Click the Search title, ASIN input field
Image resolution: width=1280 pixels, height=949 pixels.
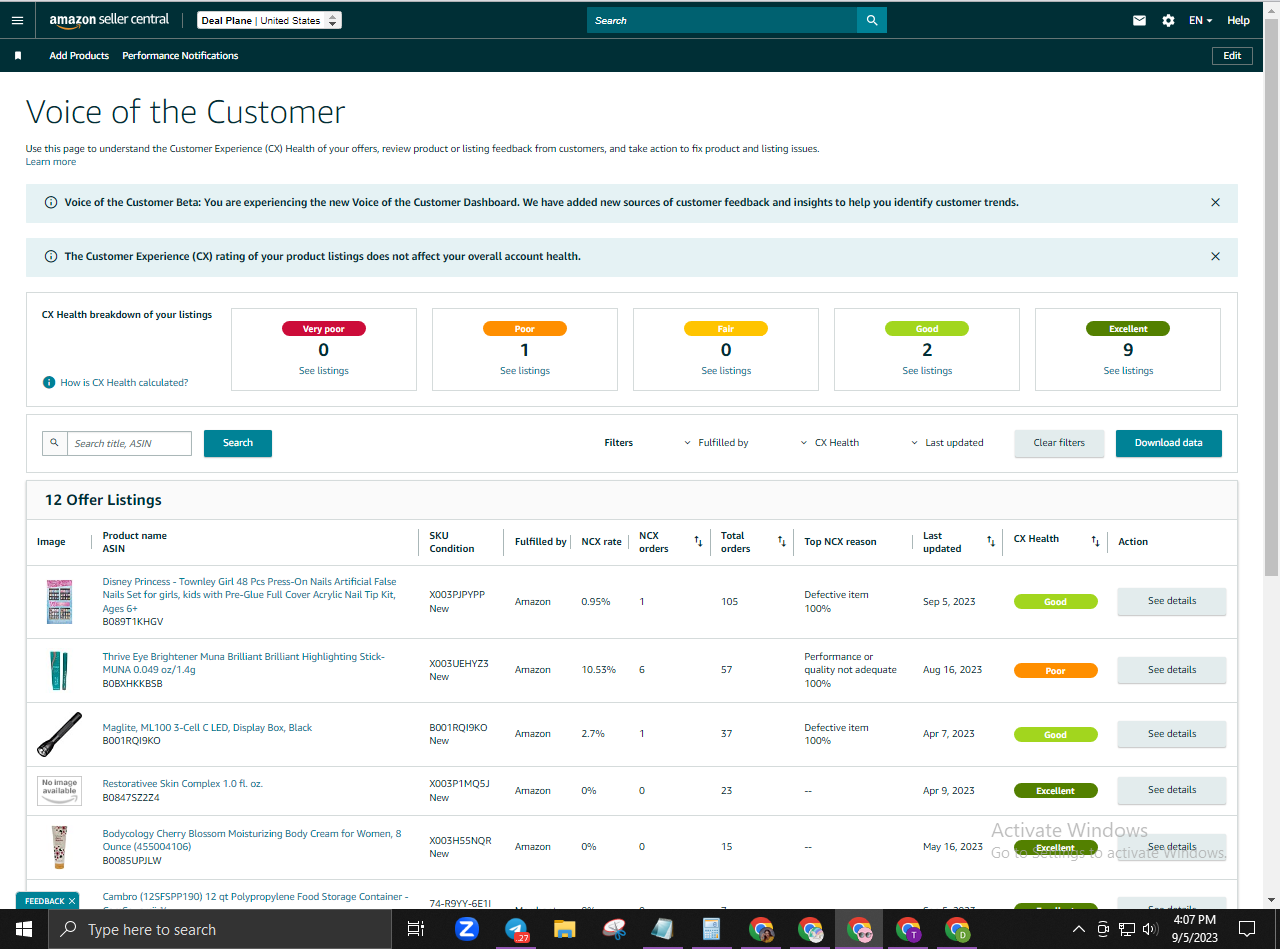coord(130,443)
